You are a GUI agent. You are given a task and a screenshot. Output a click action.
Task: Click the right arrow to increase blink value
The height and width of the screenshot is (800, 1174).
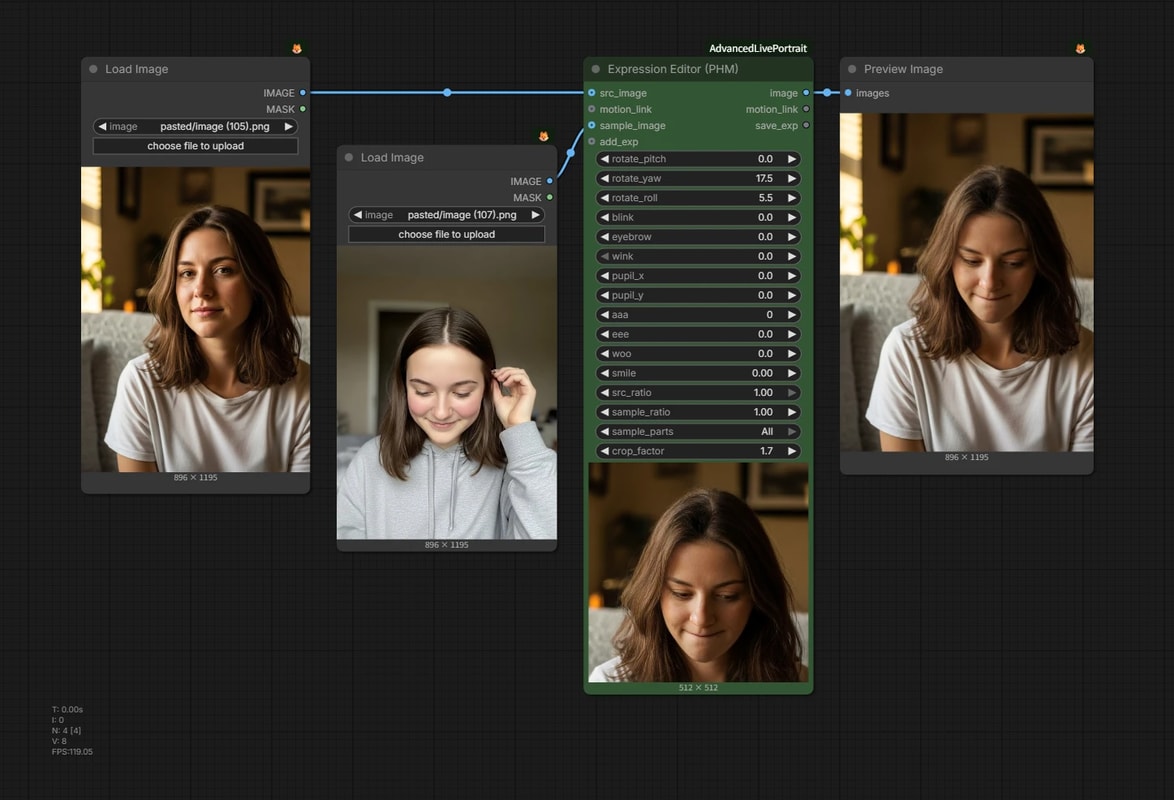tap(791, 217)
